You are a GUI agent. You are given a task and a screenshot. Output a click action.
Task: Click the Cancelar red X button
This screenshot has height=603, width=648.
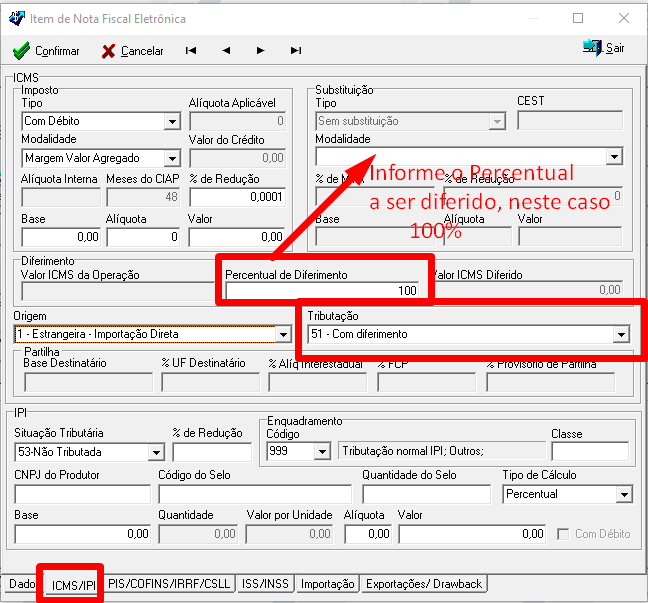coord(131,51)
